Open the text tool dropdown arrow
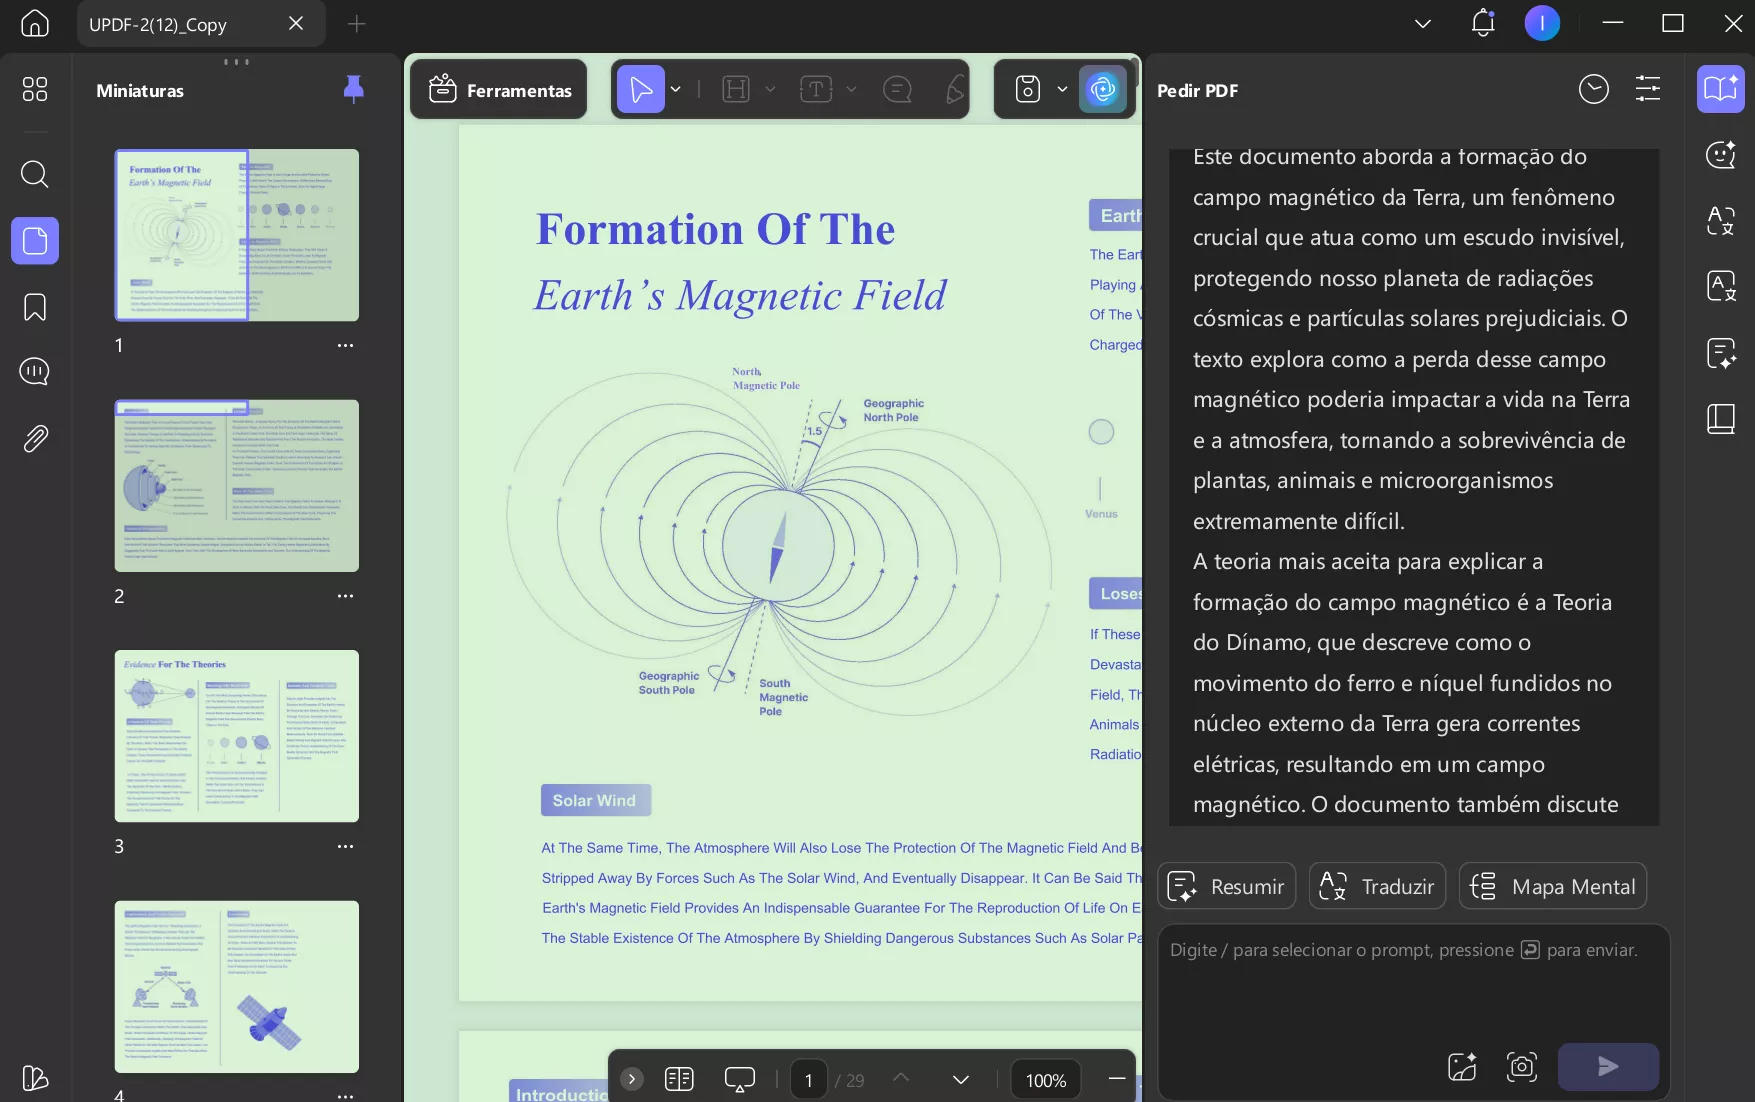Screen dimensions: 1755x1102 point(852,89)
